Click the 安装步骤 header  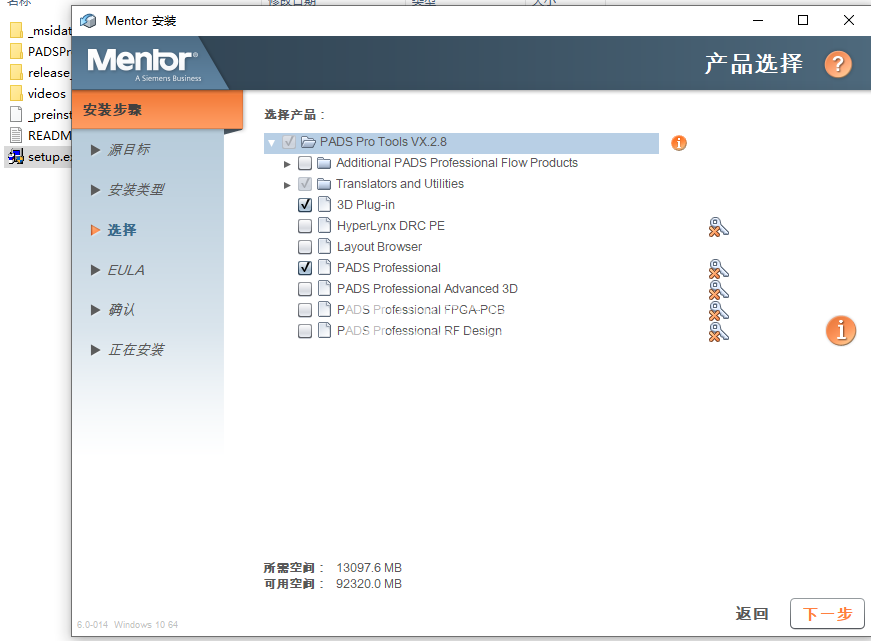158,110
